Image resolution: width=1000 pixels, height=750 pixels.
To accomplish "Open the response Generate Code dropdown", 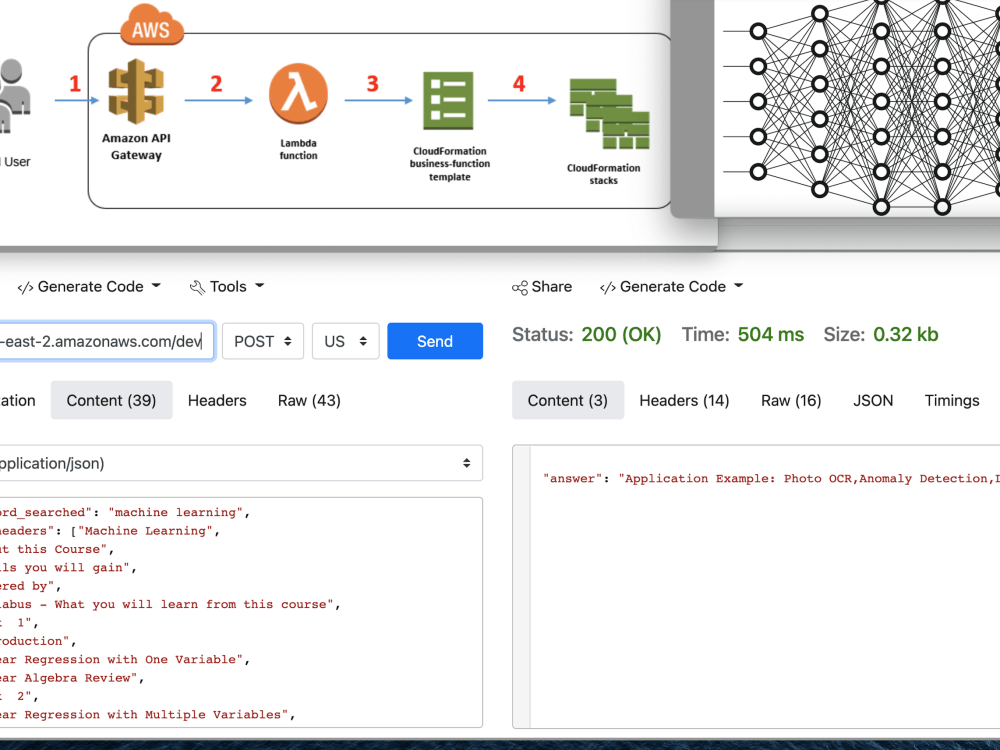I will [672, 287].
